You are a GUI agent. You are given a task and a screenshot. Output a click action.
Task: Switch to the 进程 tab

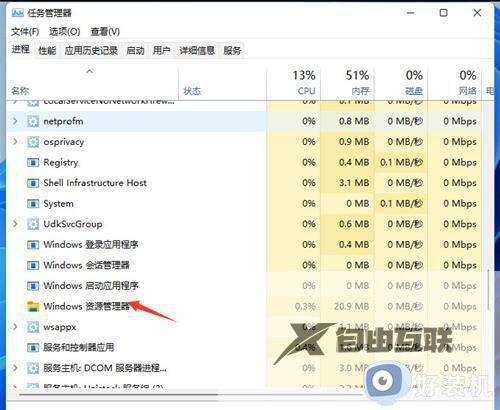(x=21, y=50)
